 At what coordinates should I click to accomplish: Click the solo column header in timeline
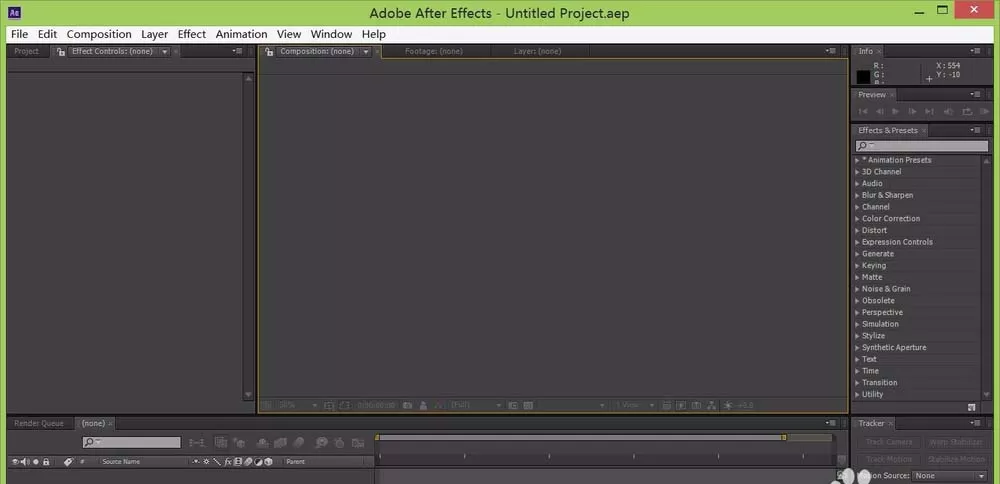pyautogui.click(x=36, y=462)
